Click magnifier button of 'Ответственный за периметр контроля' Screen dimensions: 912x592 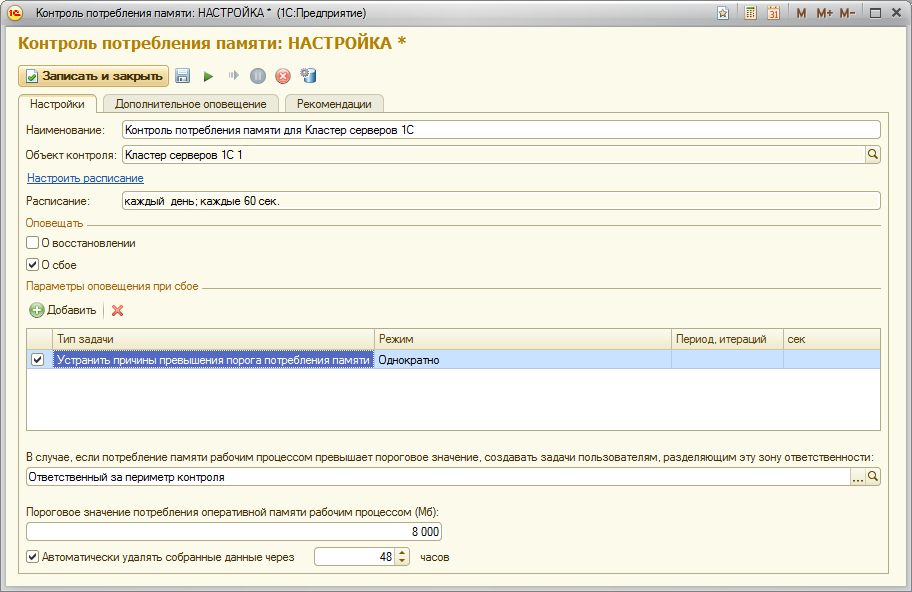[x=872, y=478]
